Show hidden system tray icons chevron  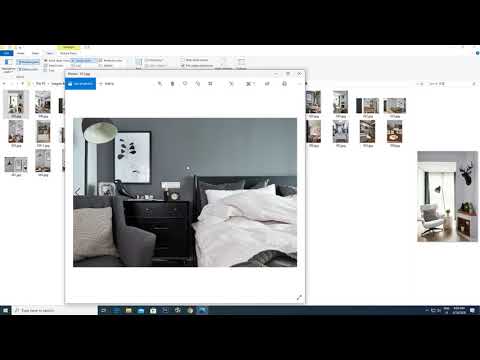pos(427,310)
